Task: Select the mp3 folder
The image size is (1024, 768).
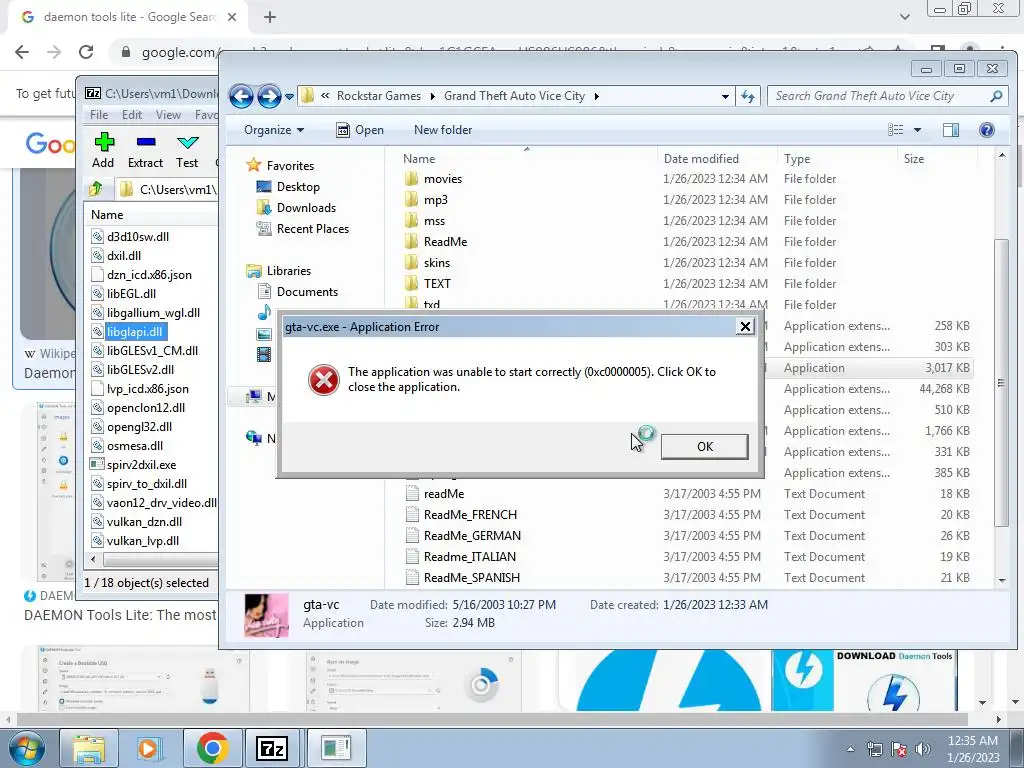Action: pos(426,200)
